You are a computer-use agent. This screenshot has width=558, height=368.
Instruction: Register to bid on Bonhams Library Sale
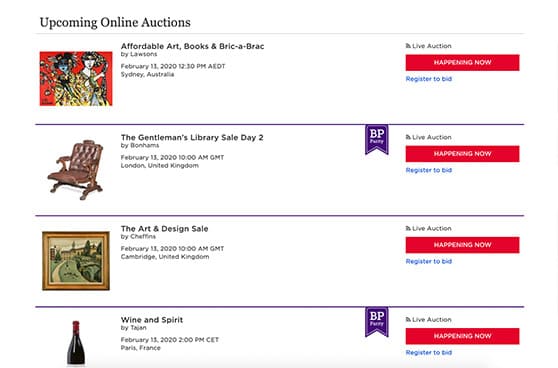pyautogui.click(x=429, y=170)
